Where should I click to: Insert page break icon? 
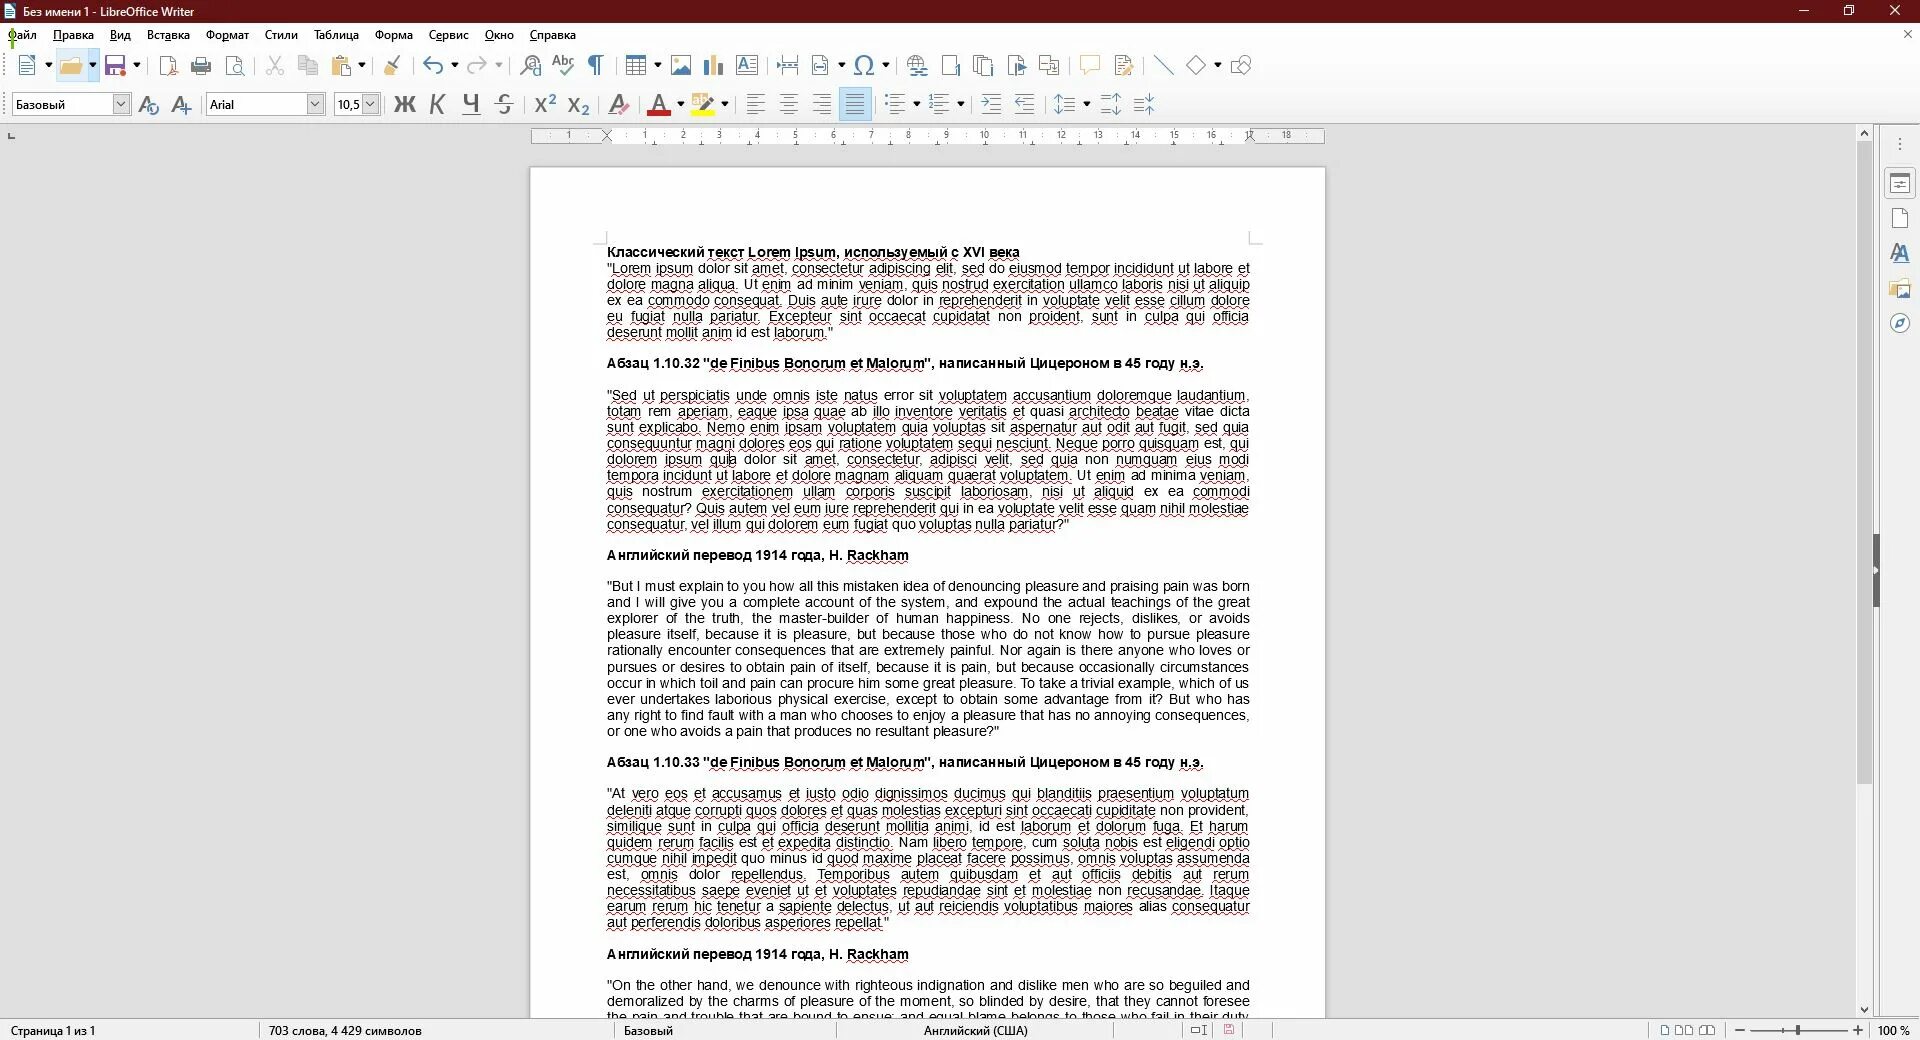(787, 66)
